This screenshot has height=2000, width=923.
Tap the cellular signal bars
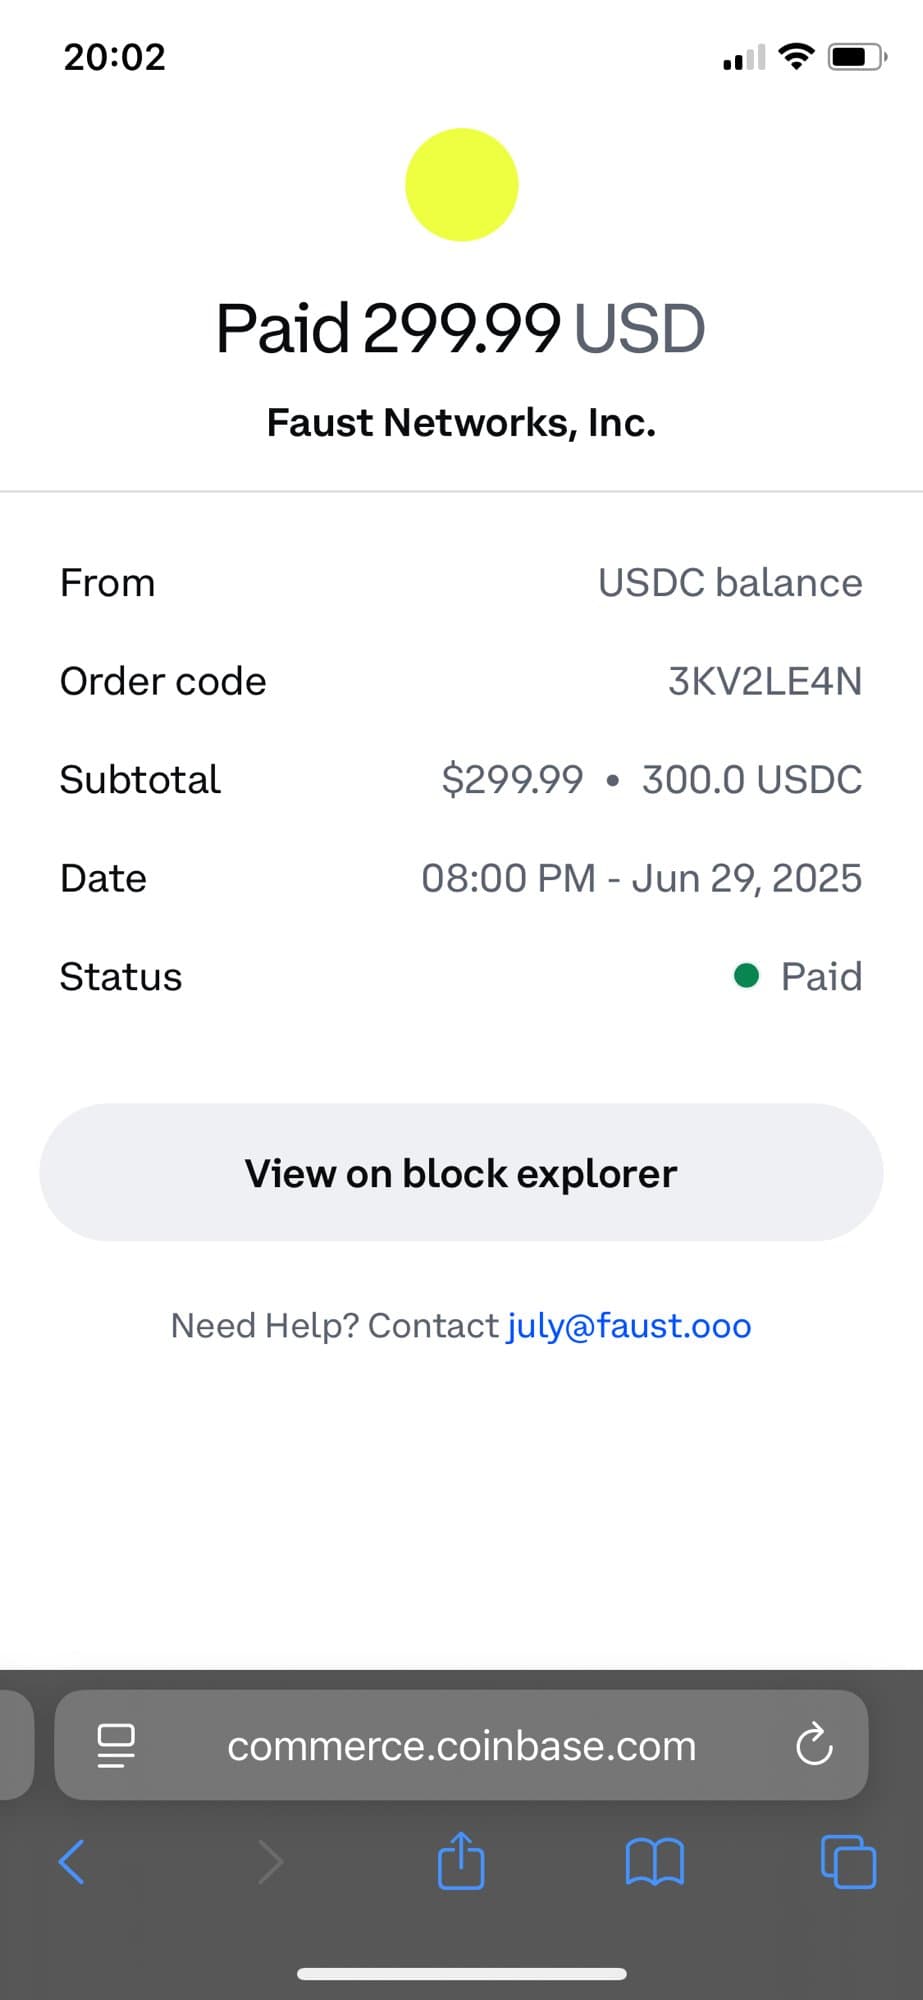(744, 58)
